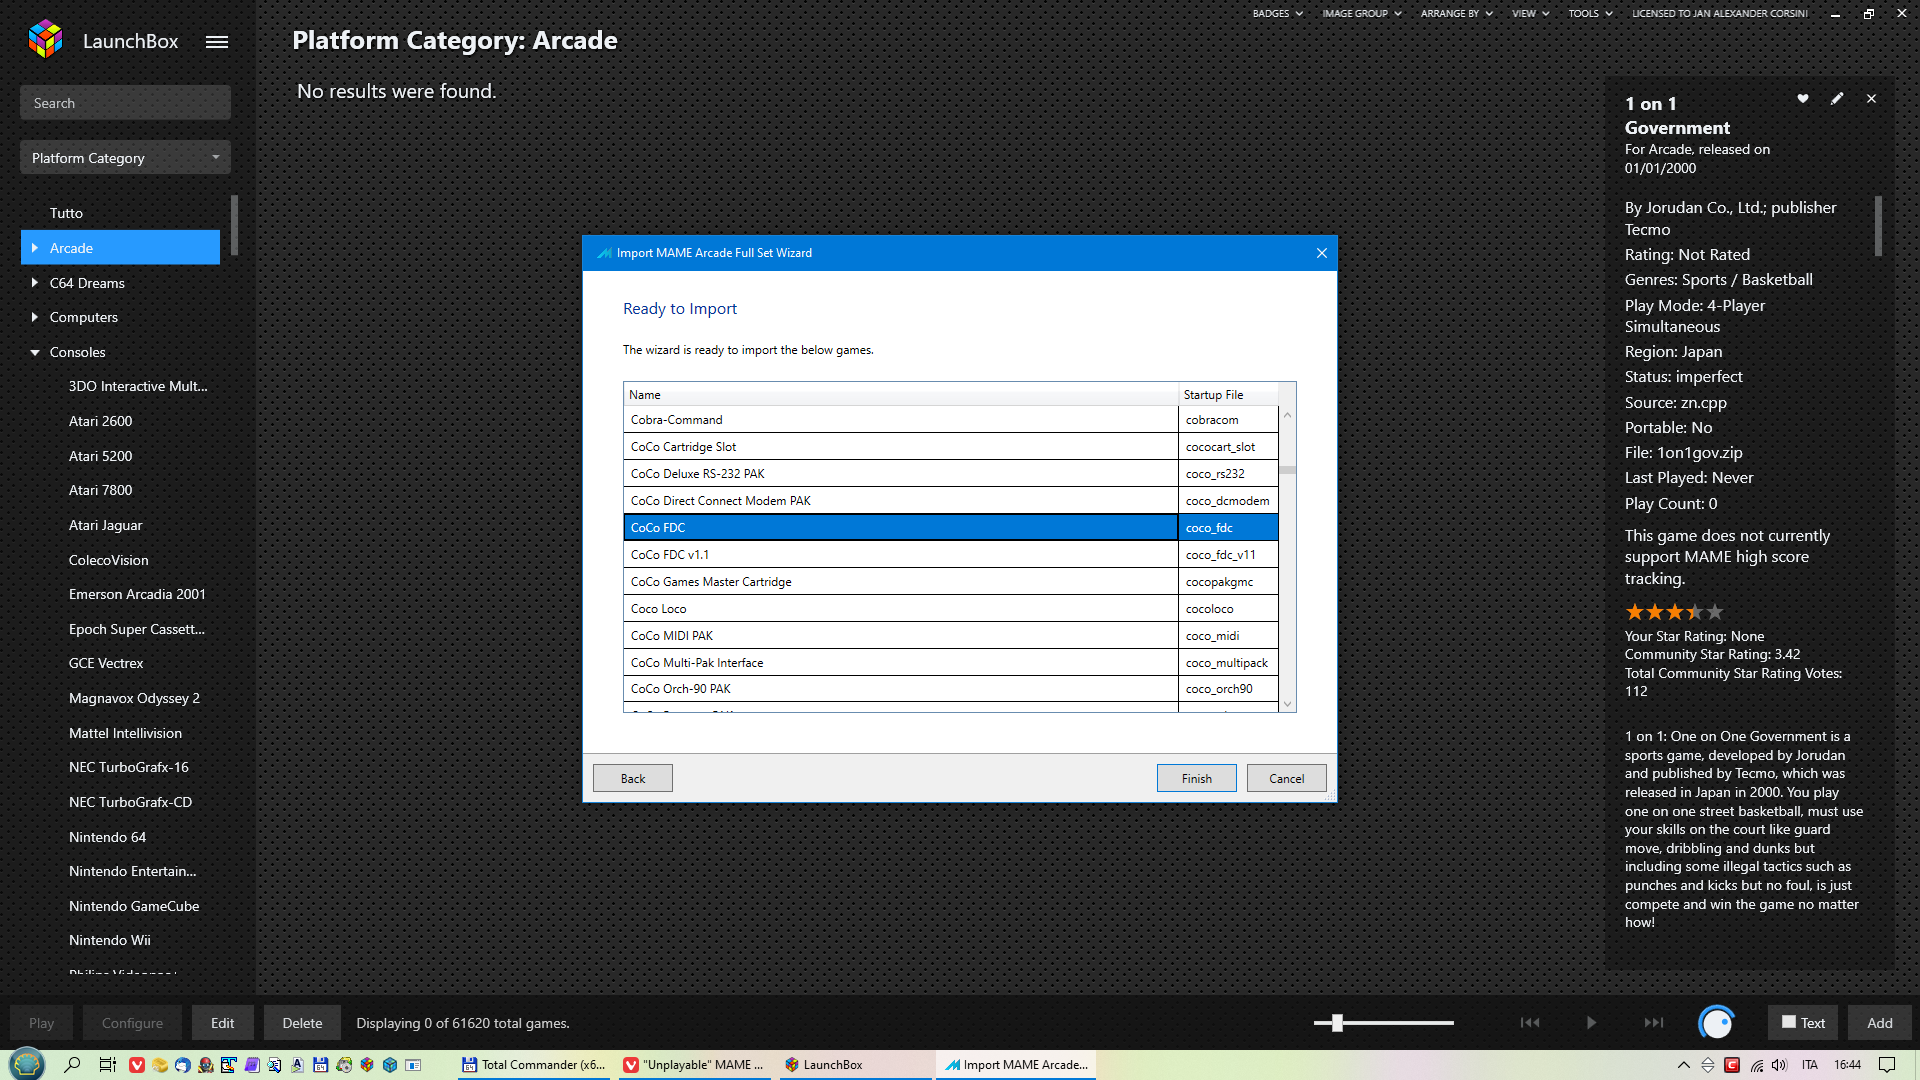Open Task View on the taskbar
This screenshot has width=1920, height=1080.
107,1065
